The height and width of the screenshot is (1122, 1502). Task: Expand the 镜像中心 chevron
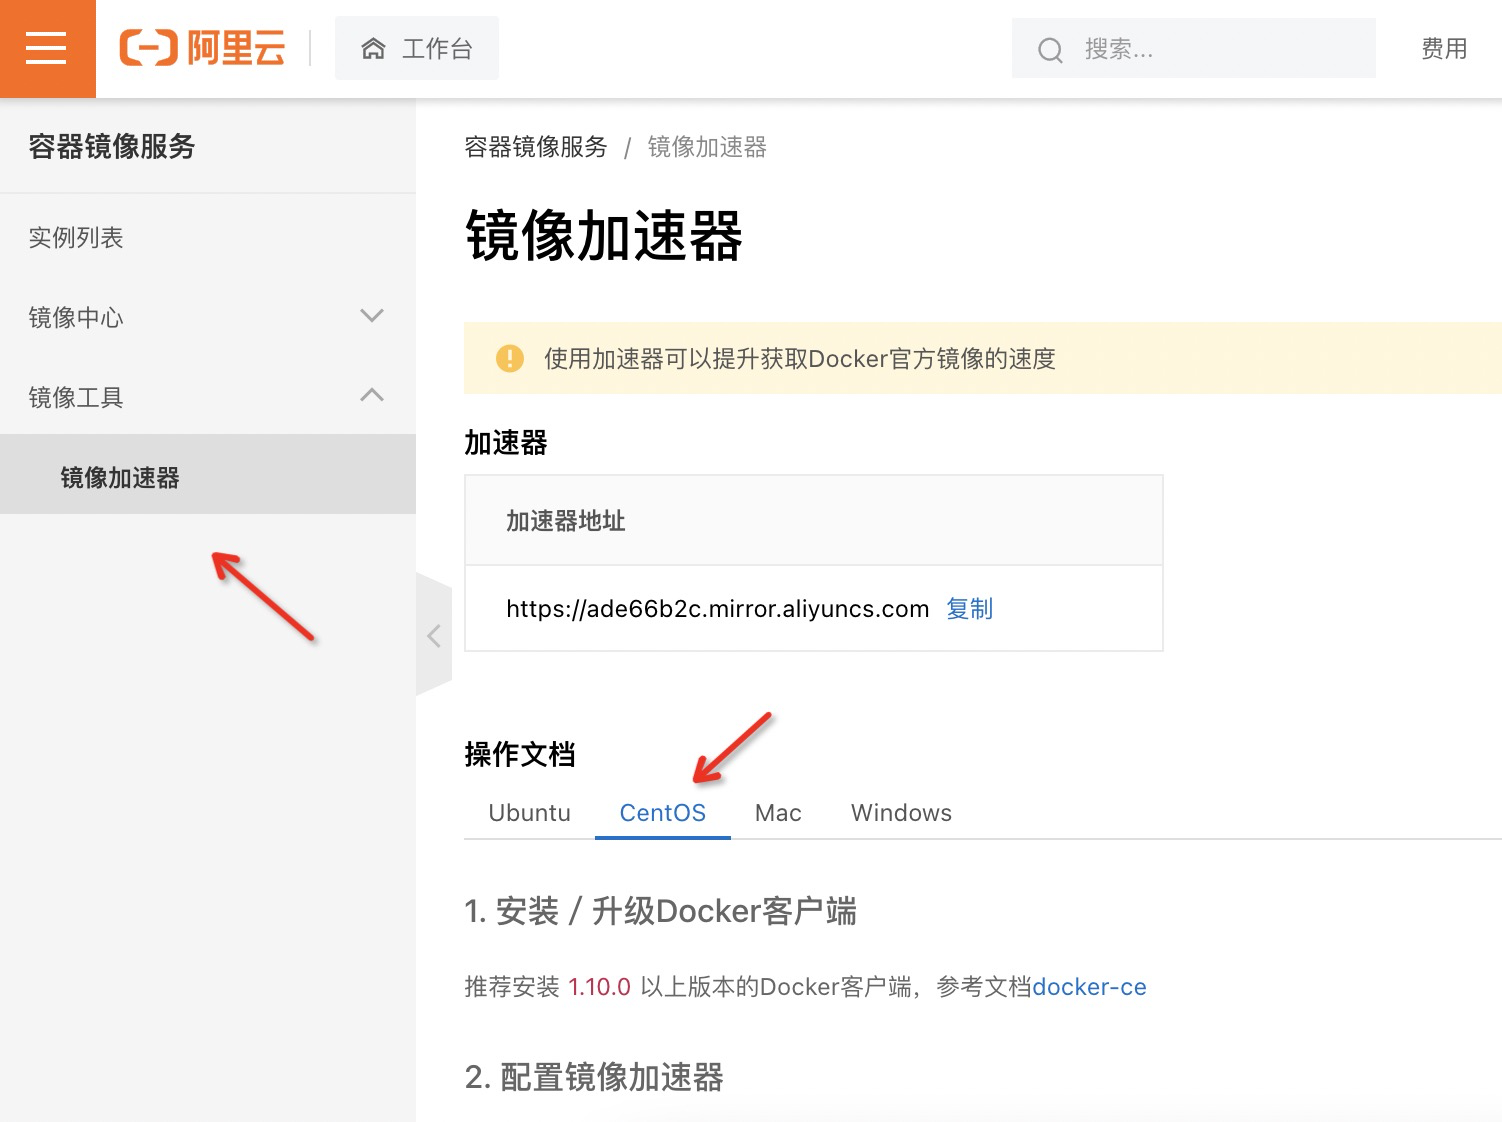[x=372, y=316]
